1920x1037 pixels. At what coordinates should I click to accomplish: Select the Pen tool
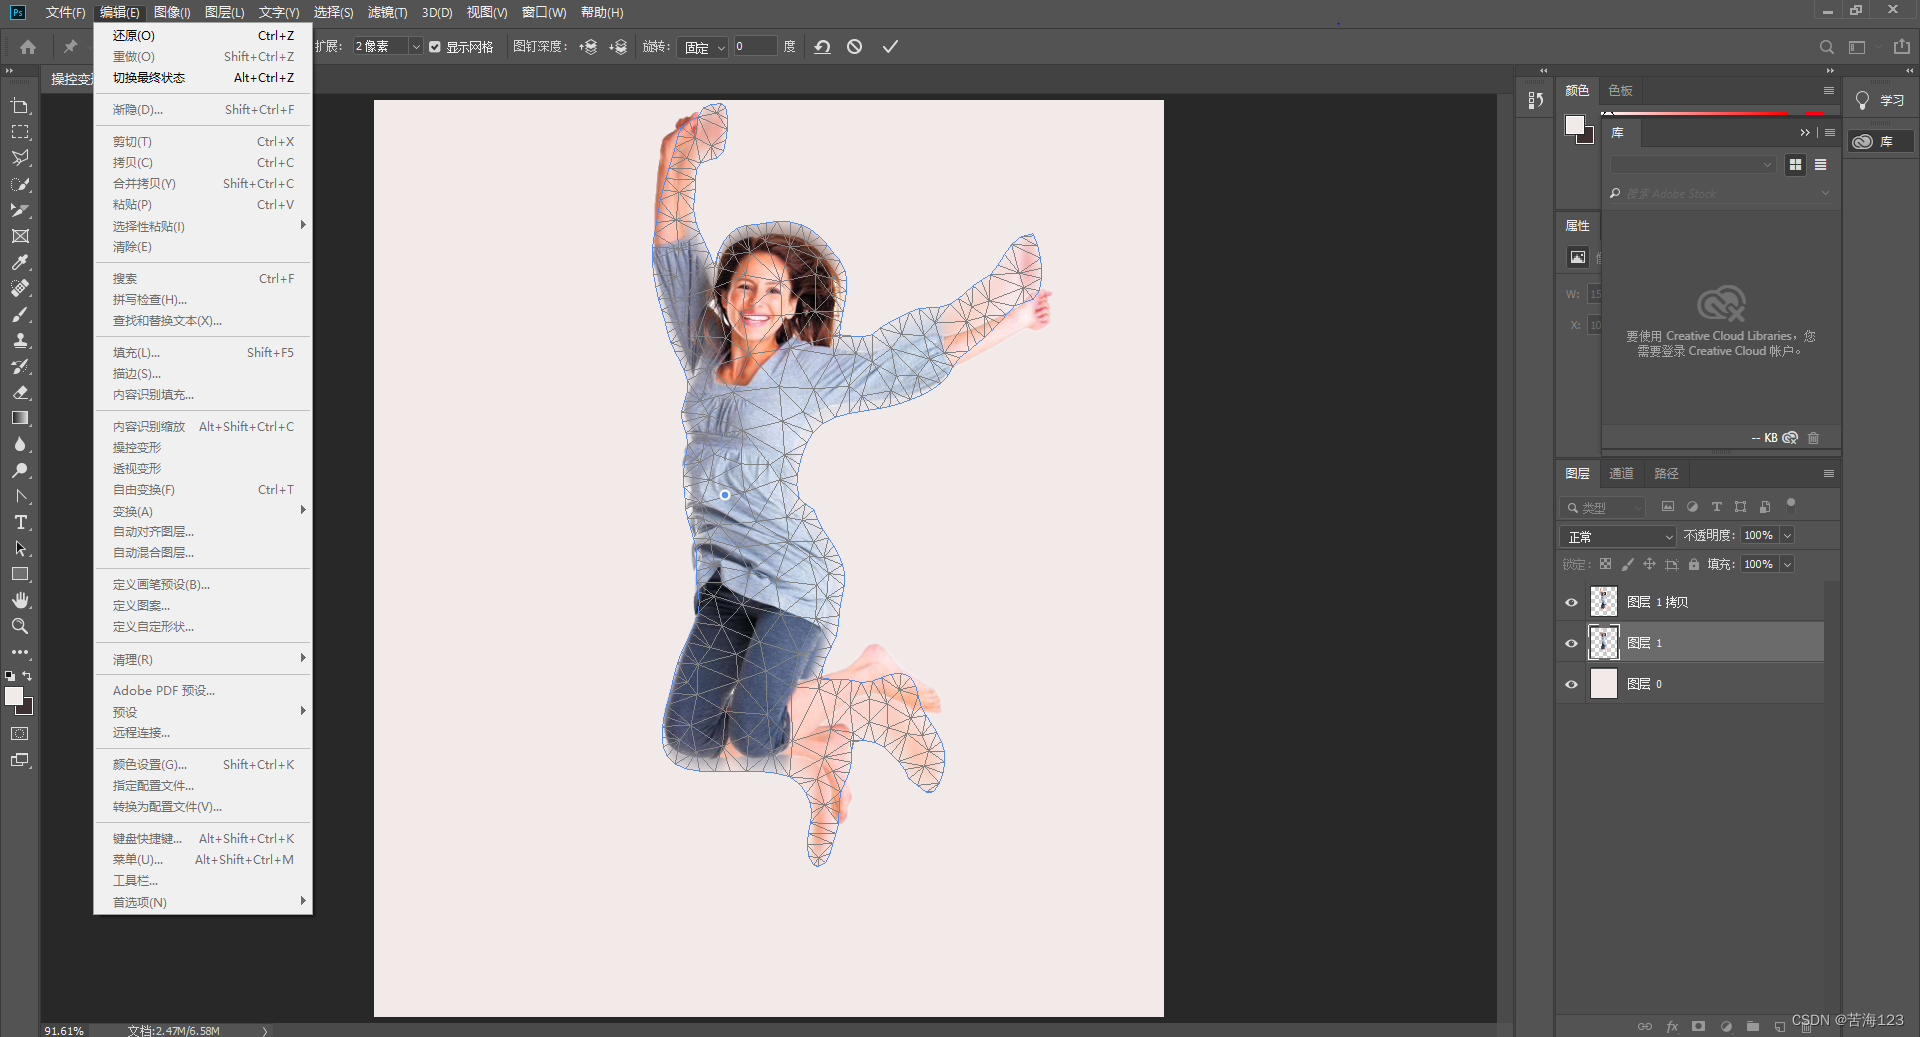tap(20, 496)
